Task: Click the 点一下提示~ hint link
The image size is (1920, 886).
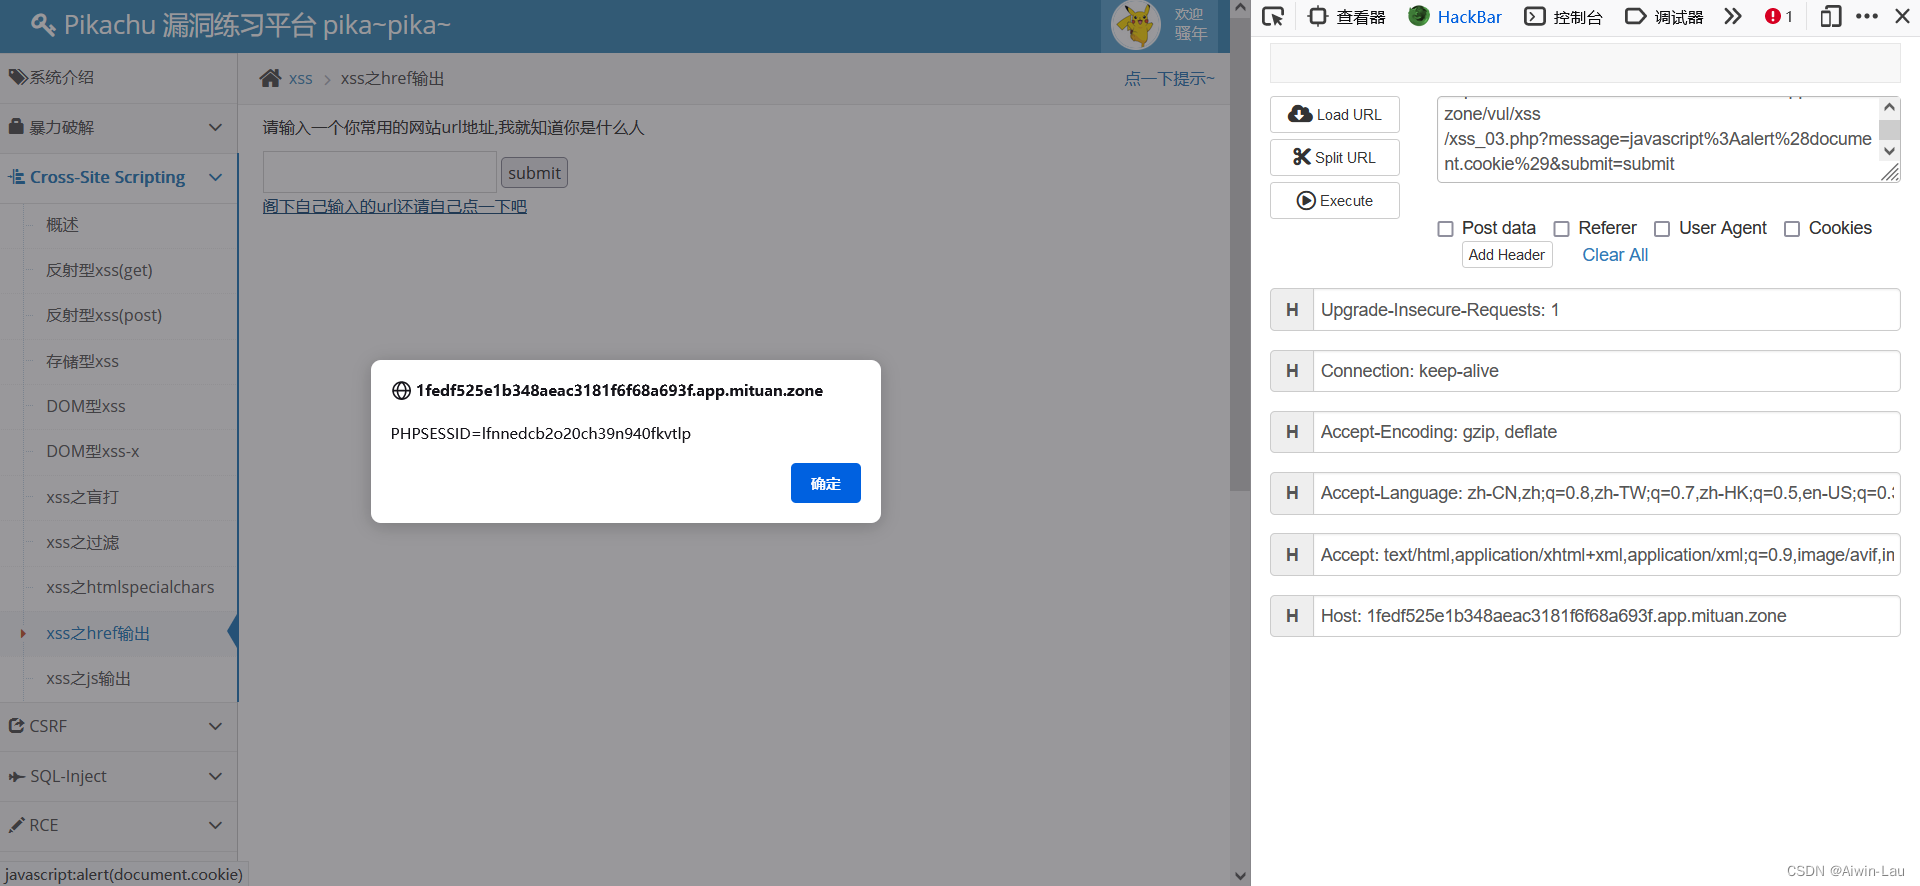Action: (x=1169, y=78)
